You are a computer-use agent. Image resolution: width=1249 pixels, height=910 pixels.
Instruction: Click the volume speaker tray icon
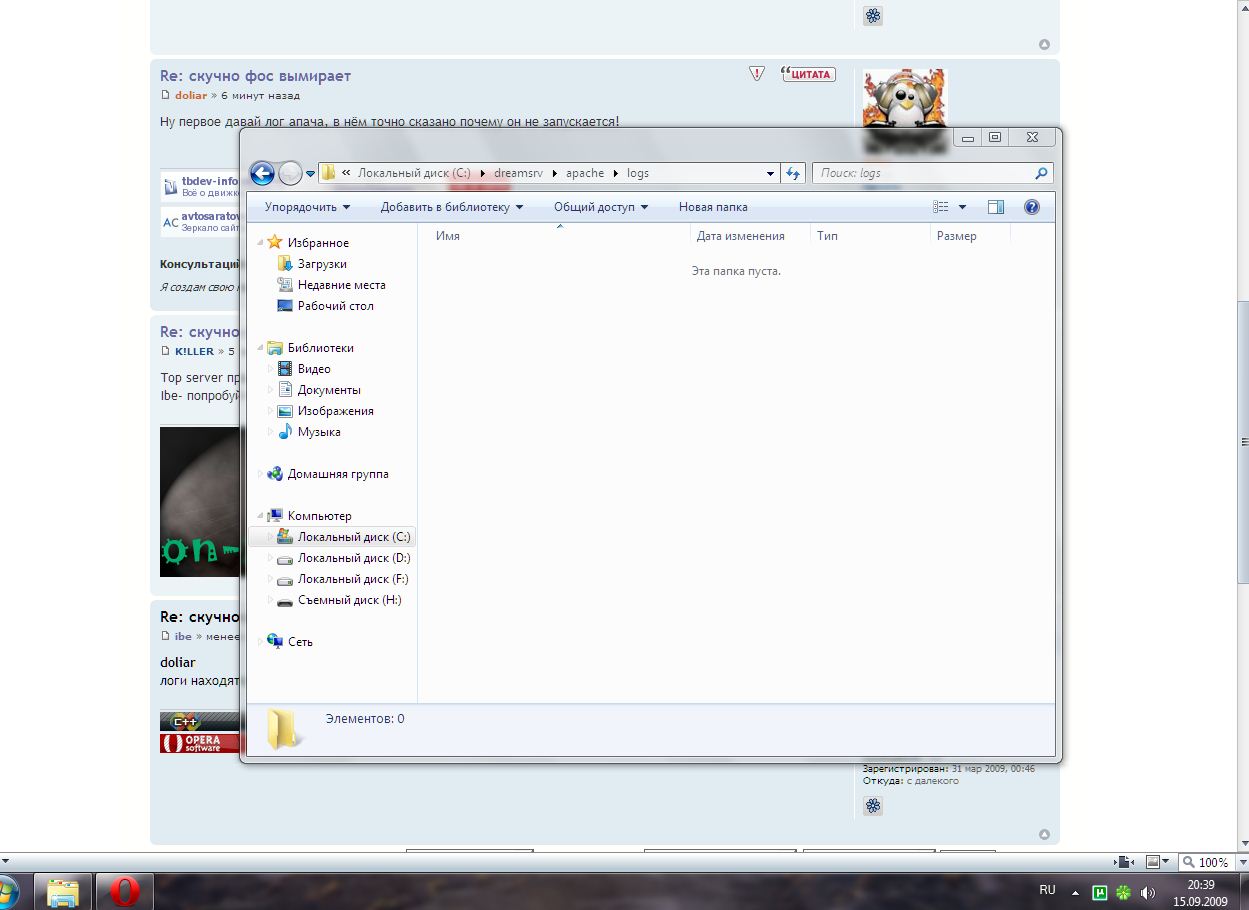(1148, 892)
